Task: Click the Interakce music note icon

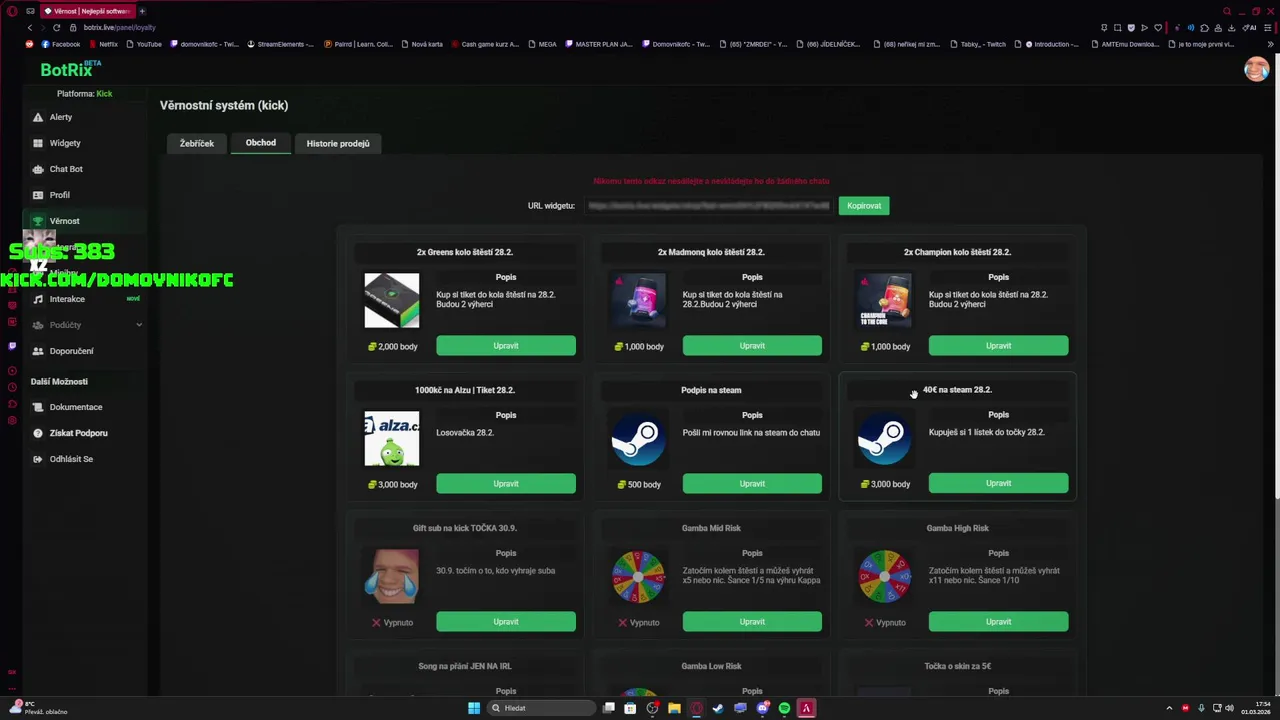Action: pyautogui.click(x=38, y=299)
